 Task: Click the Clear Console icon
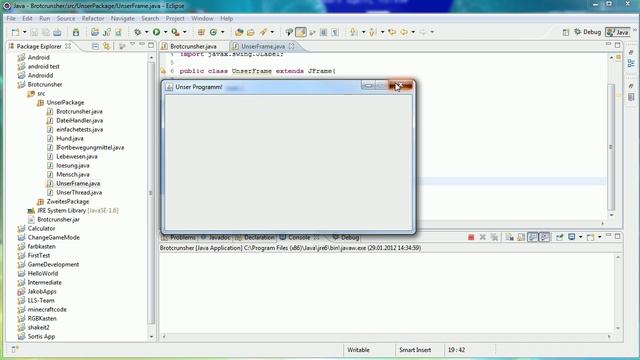click(x=509, y=237)
